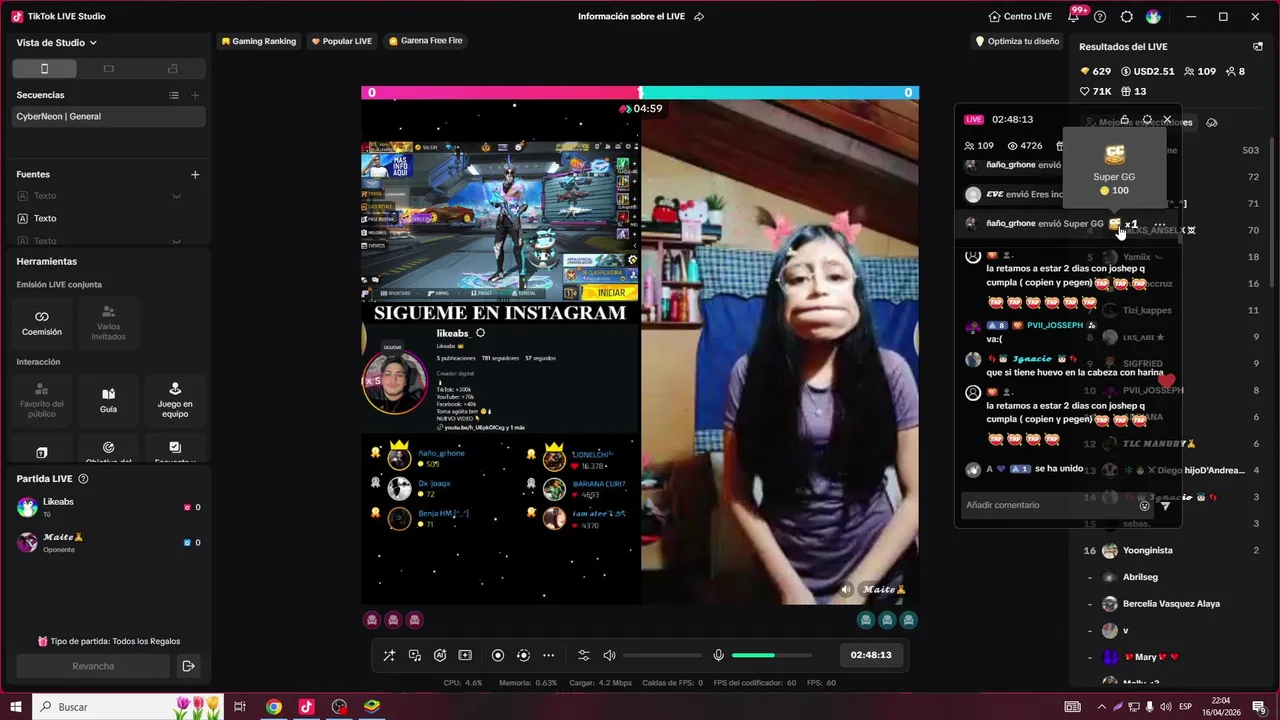Open the magic wand effects tool

(389, 655)
